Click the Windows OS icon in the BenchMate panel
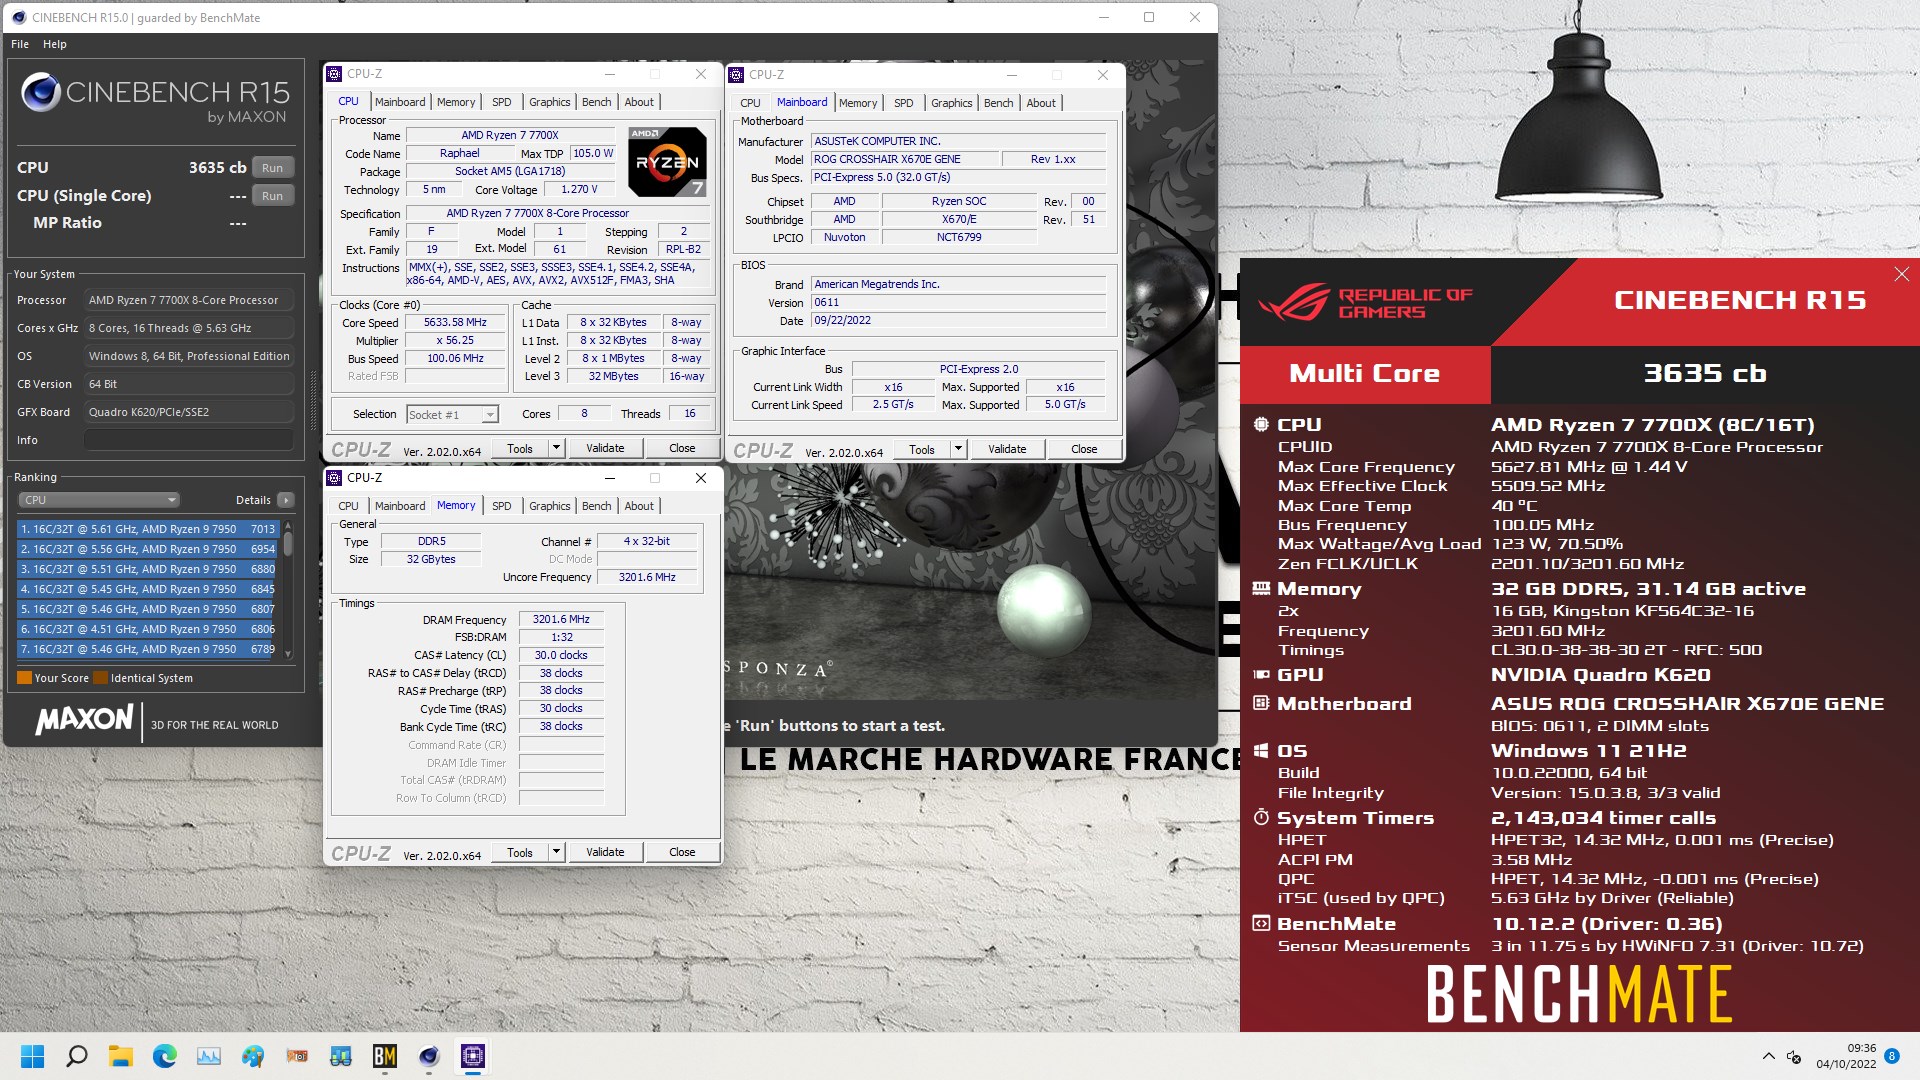1920x1080 pixels. [x=1261, y=750]
